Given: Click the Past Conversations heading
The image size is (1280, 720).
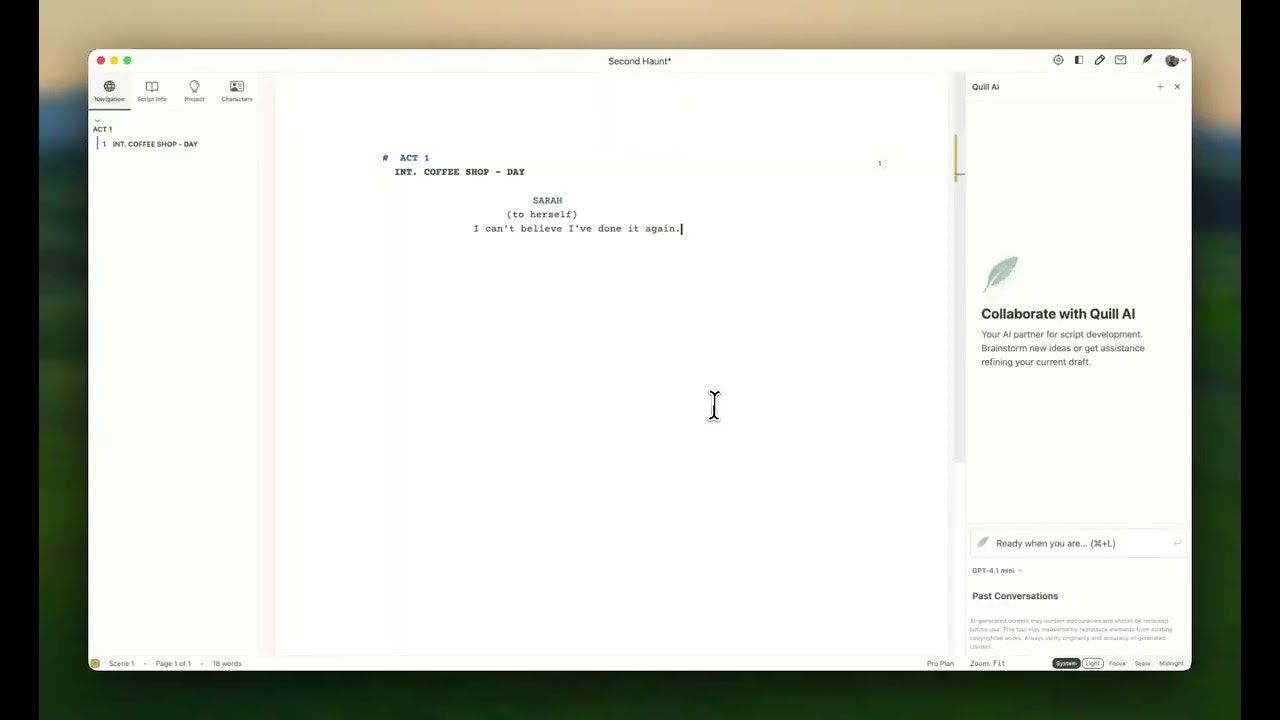Looking at the screenshot, I should [1014, 596].
